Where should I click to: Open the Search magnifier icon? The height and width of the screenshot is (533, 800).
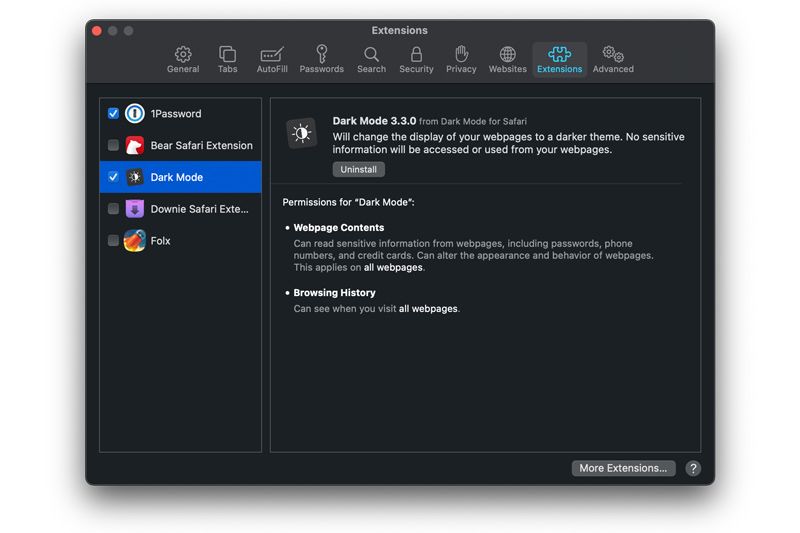coord(371,54)
